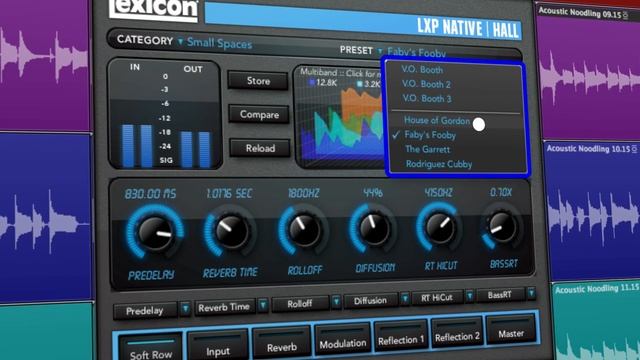This screenshot has width=640, height=360.
Task: Click the 4150HZ RT HiCut value
Action: click(x=438, y=192)
